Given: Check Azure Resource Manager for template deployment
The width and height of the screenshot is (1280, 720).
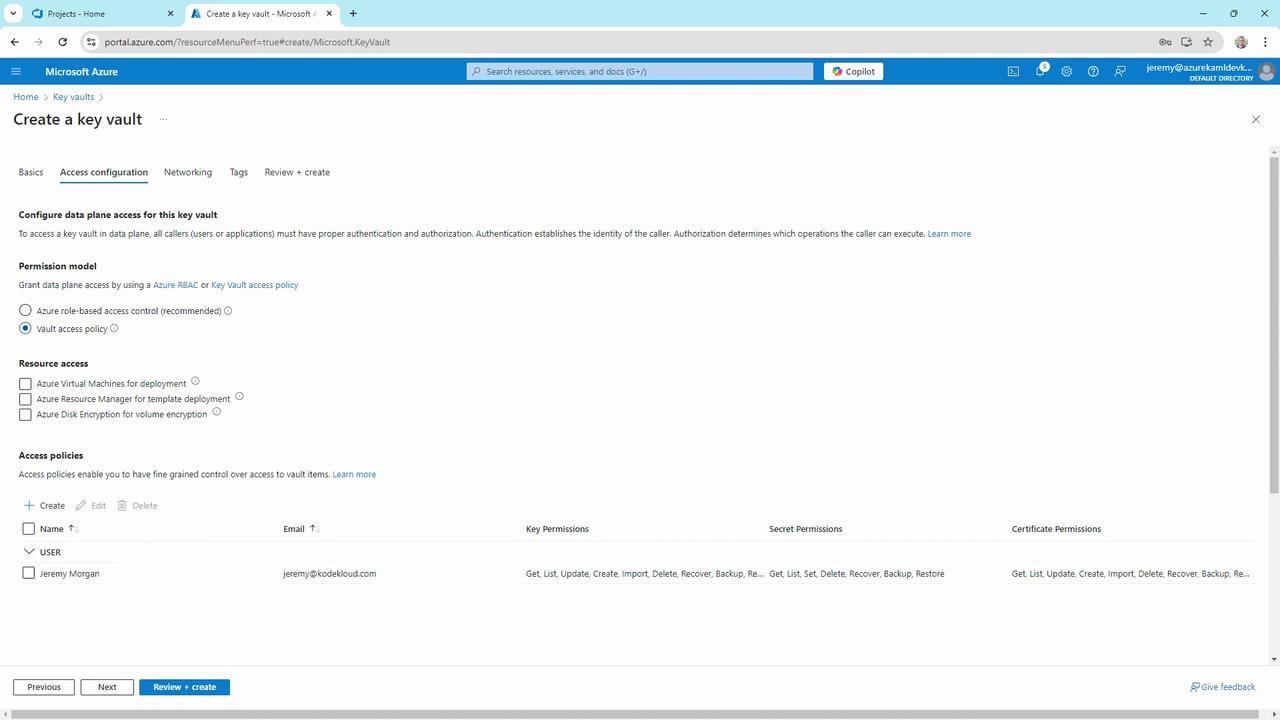Looking at the screenshot, I should [26, 399].
